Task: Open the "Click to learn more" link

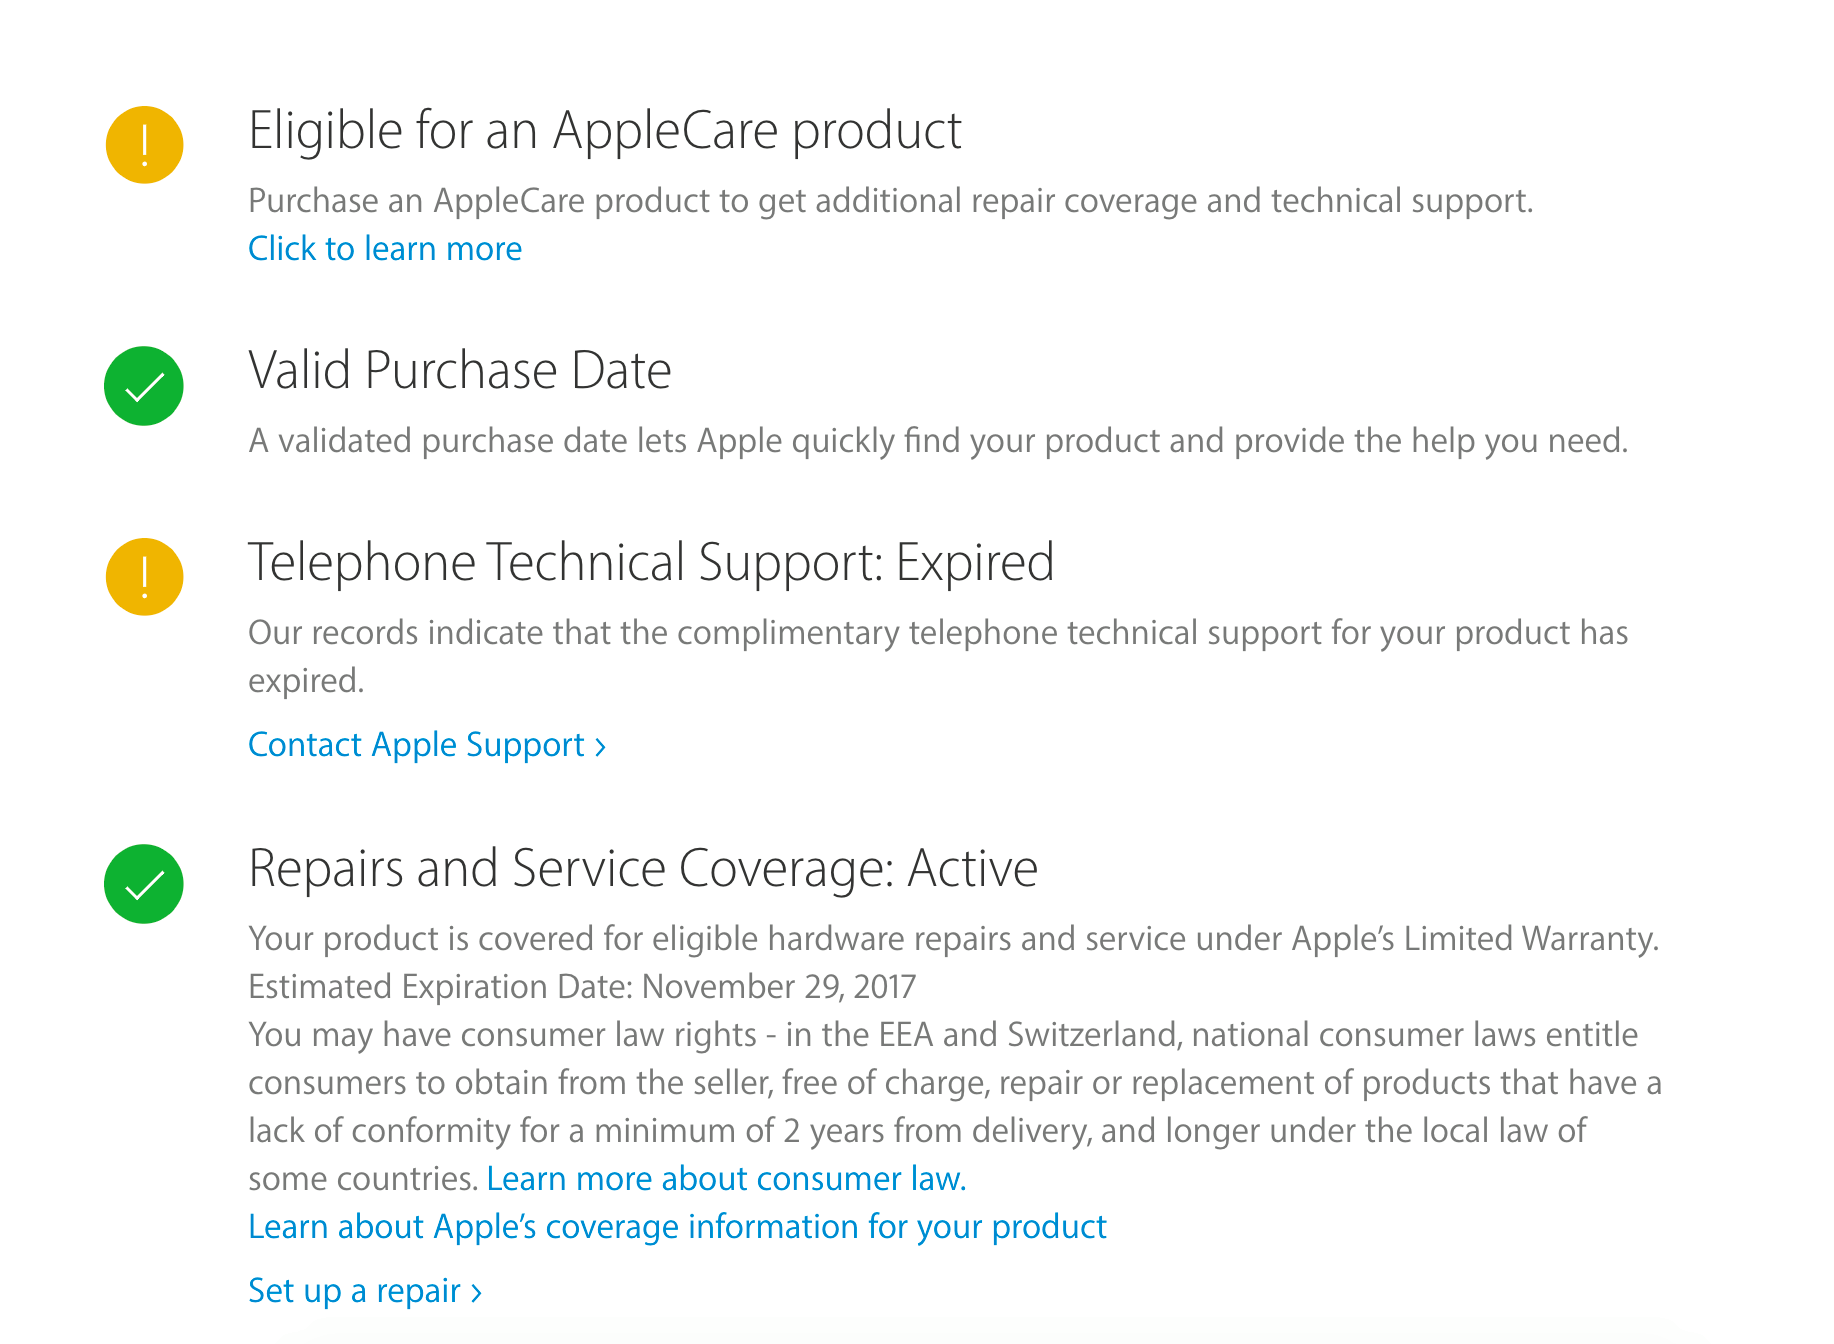Action: click(385, 249)
